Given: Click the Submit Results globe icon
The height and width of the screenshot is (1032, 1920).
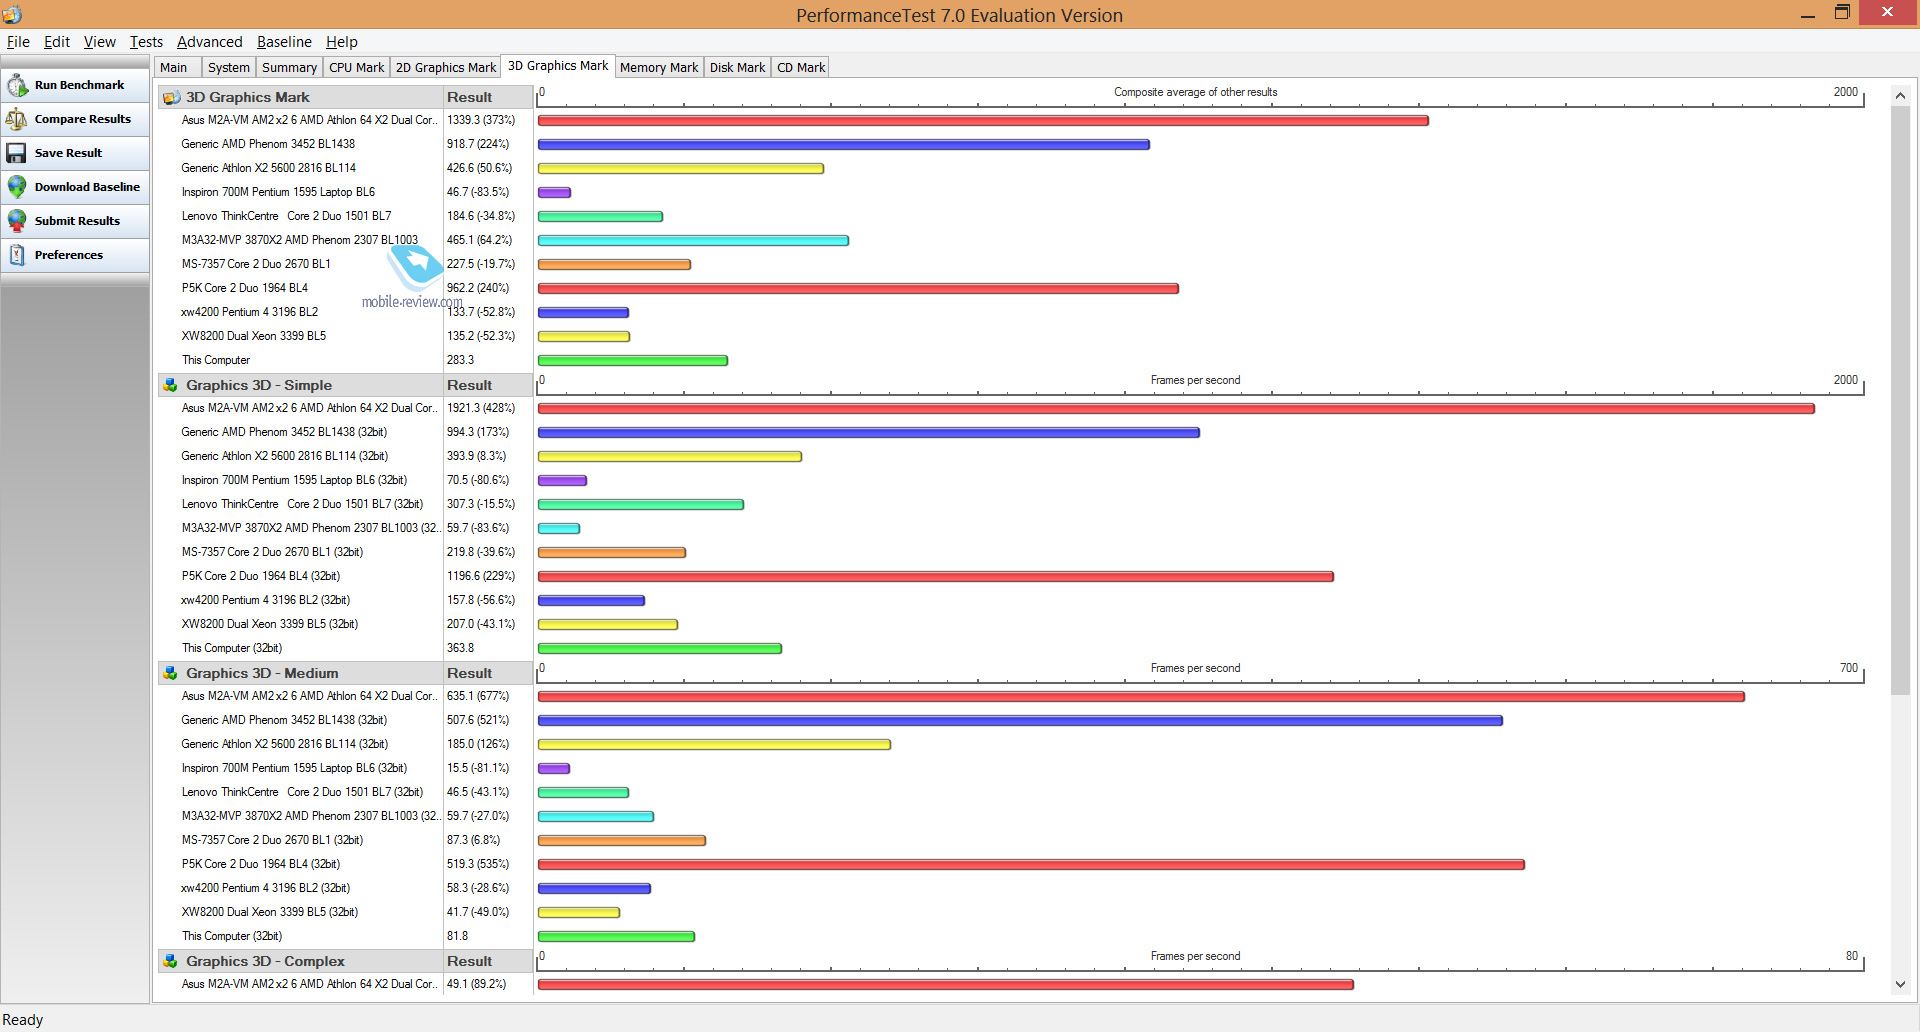Looking at the screenshot, I should pos(17,221).
